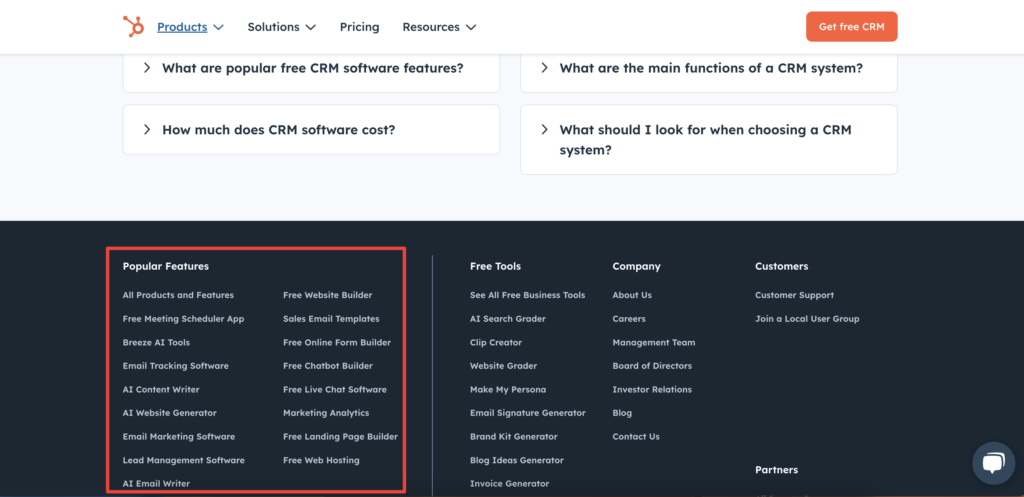
Task: Expand 'What are popular free CRM software features?'
Action: (x=312, y=68)
